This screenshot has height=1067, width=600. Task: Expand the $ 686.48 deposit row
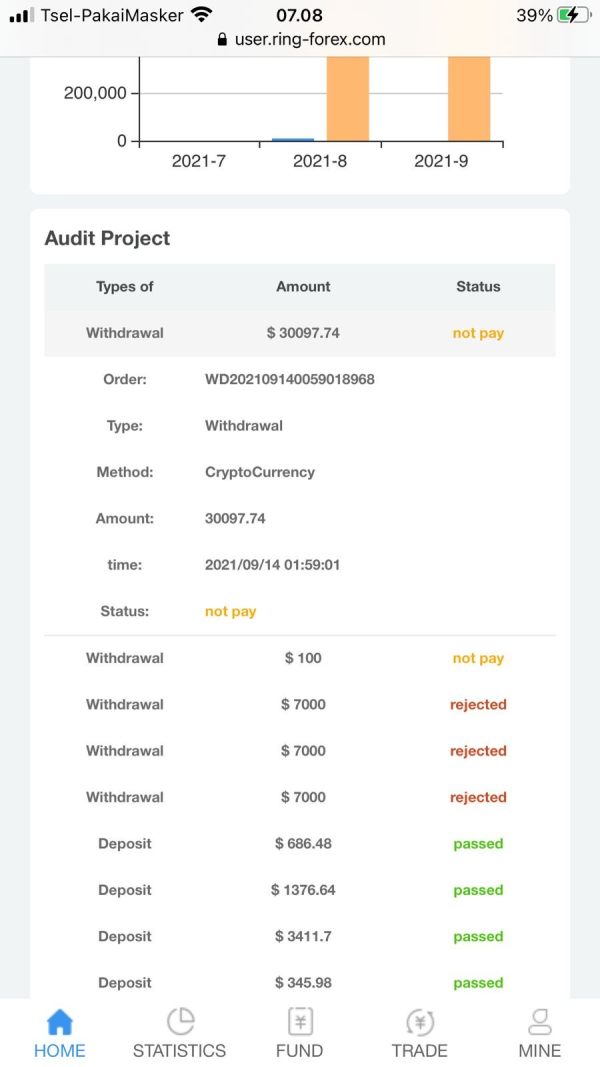point(300,844)
